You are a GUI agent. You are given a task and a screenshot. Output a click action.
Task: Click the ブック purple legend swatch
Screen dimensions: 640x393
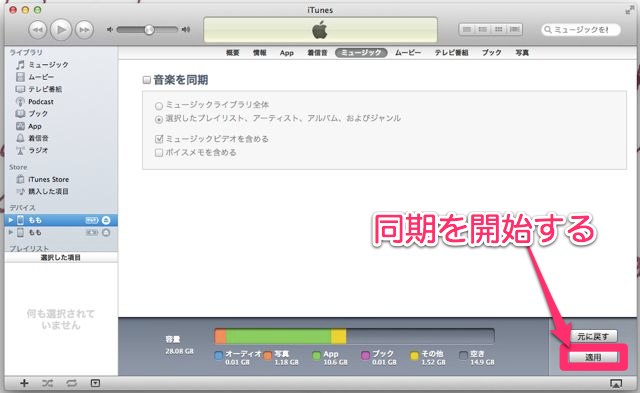point(365,356)
